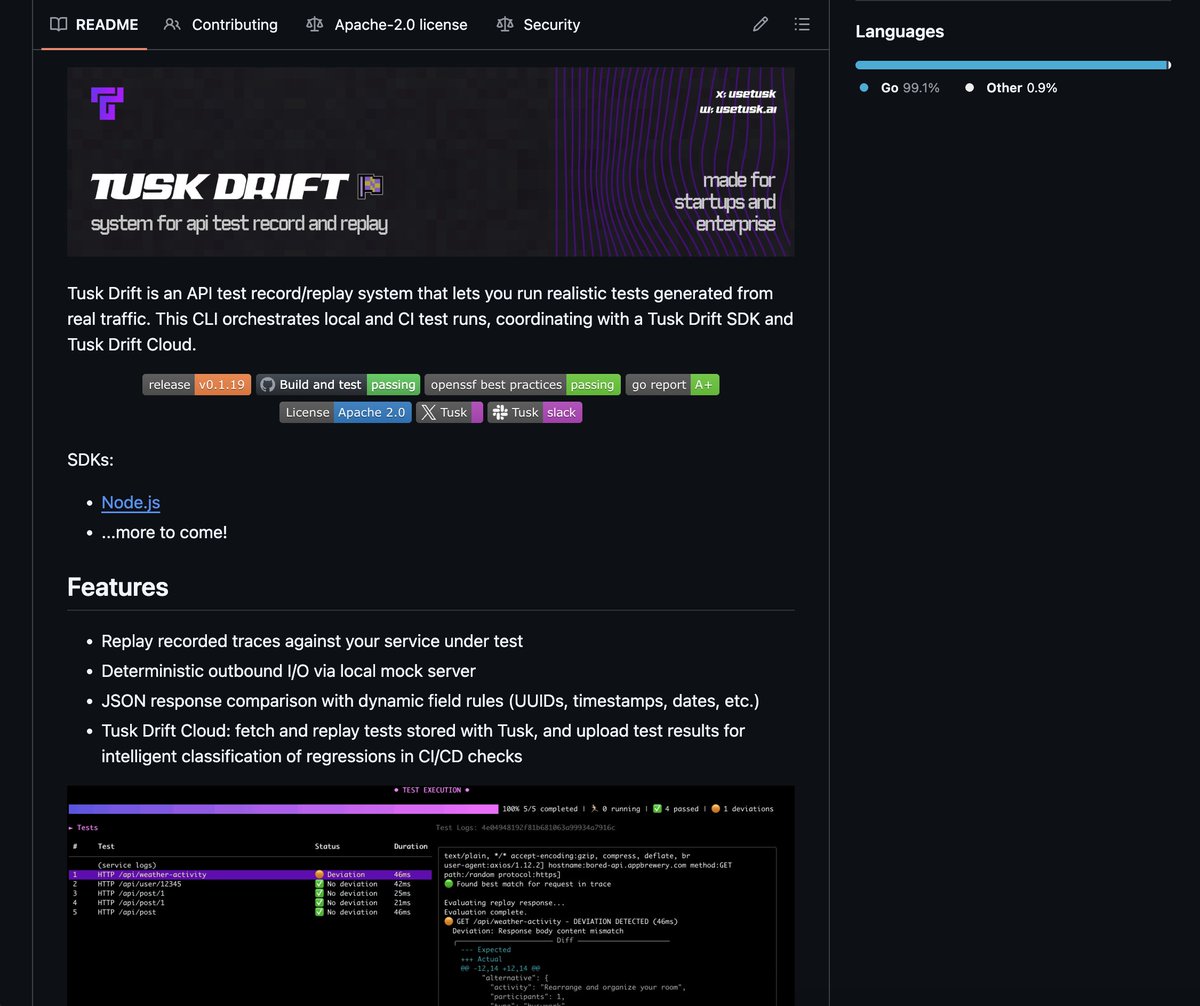
Task: Open the test execution screenshot image
Action: [431, 895]
